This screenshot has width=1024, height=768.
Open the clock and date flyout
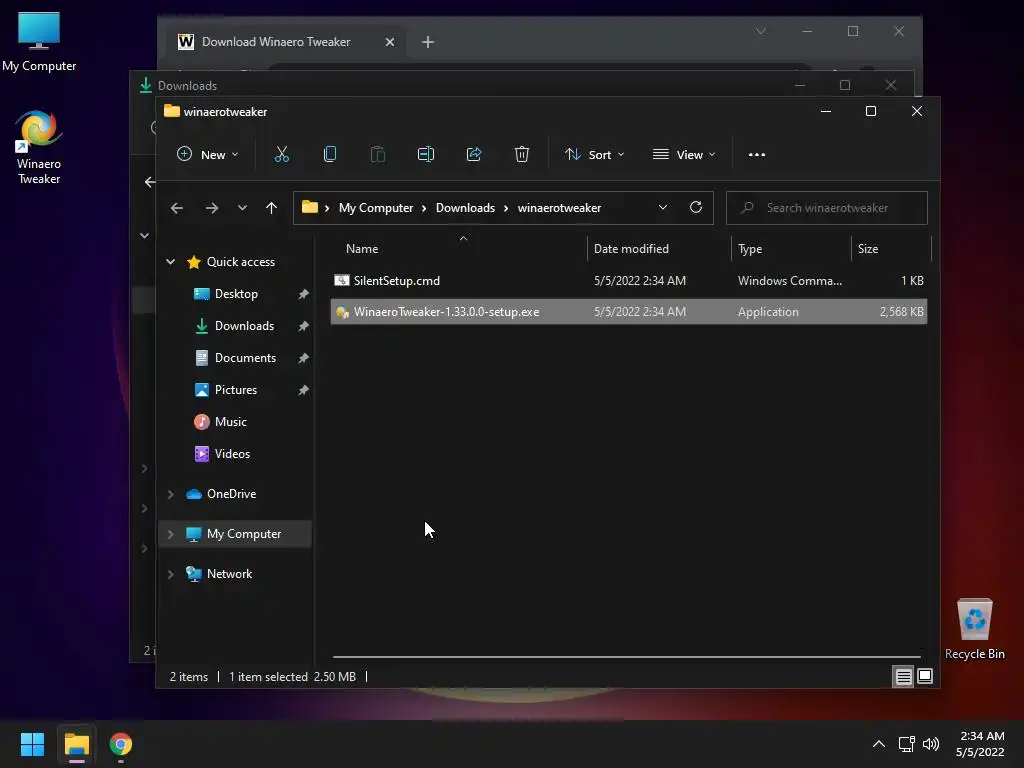(x=980, y=744)
